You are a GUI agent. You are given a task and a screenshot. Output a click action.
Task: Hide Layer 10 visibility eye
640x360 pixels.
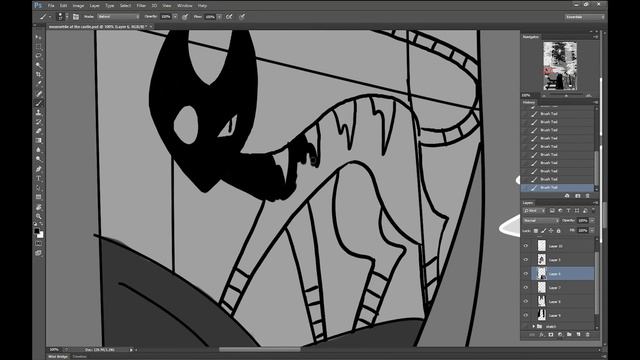coord(526,246)
